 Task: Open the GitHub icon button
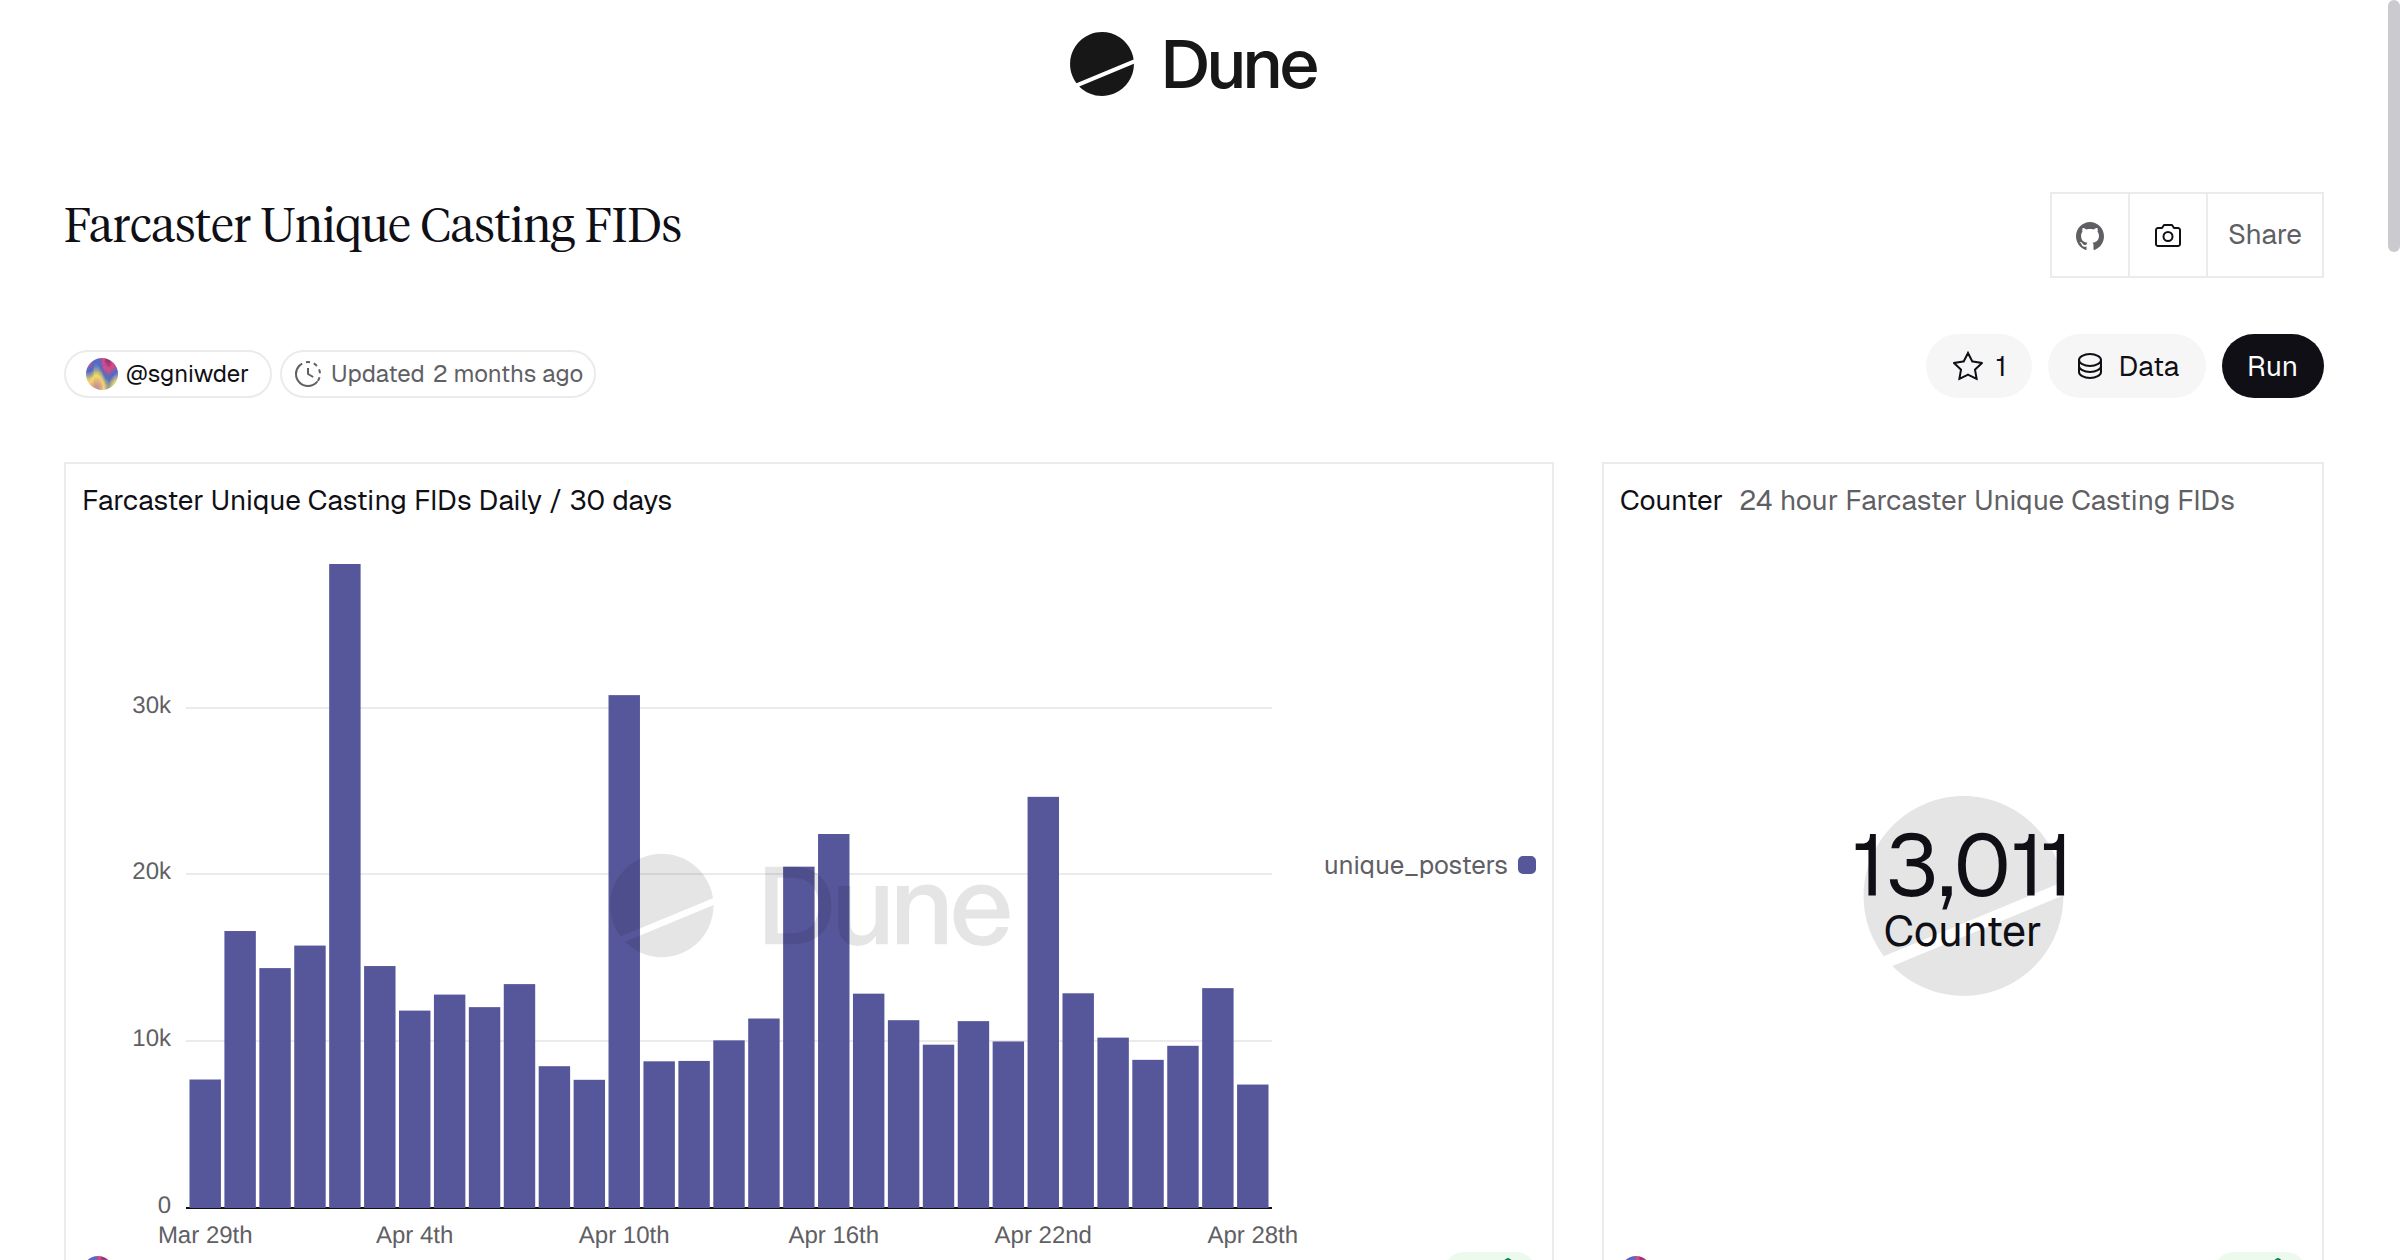click(2089, 235)
